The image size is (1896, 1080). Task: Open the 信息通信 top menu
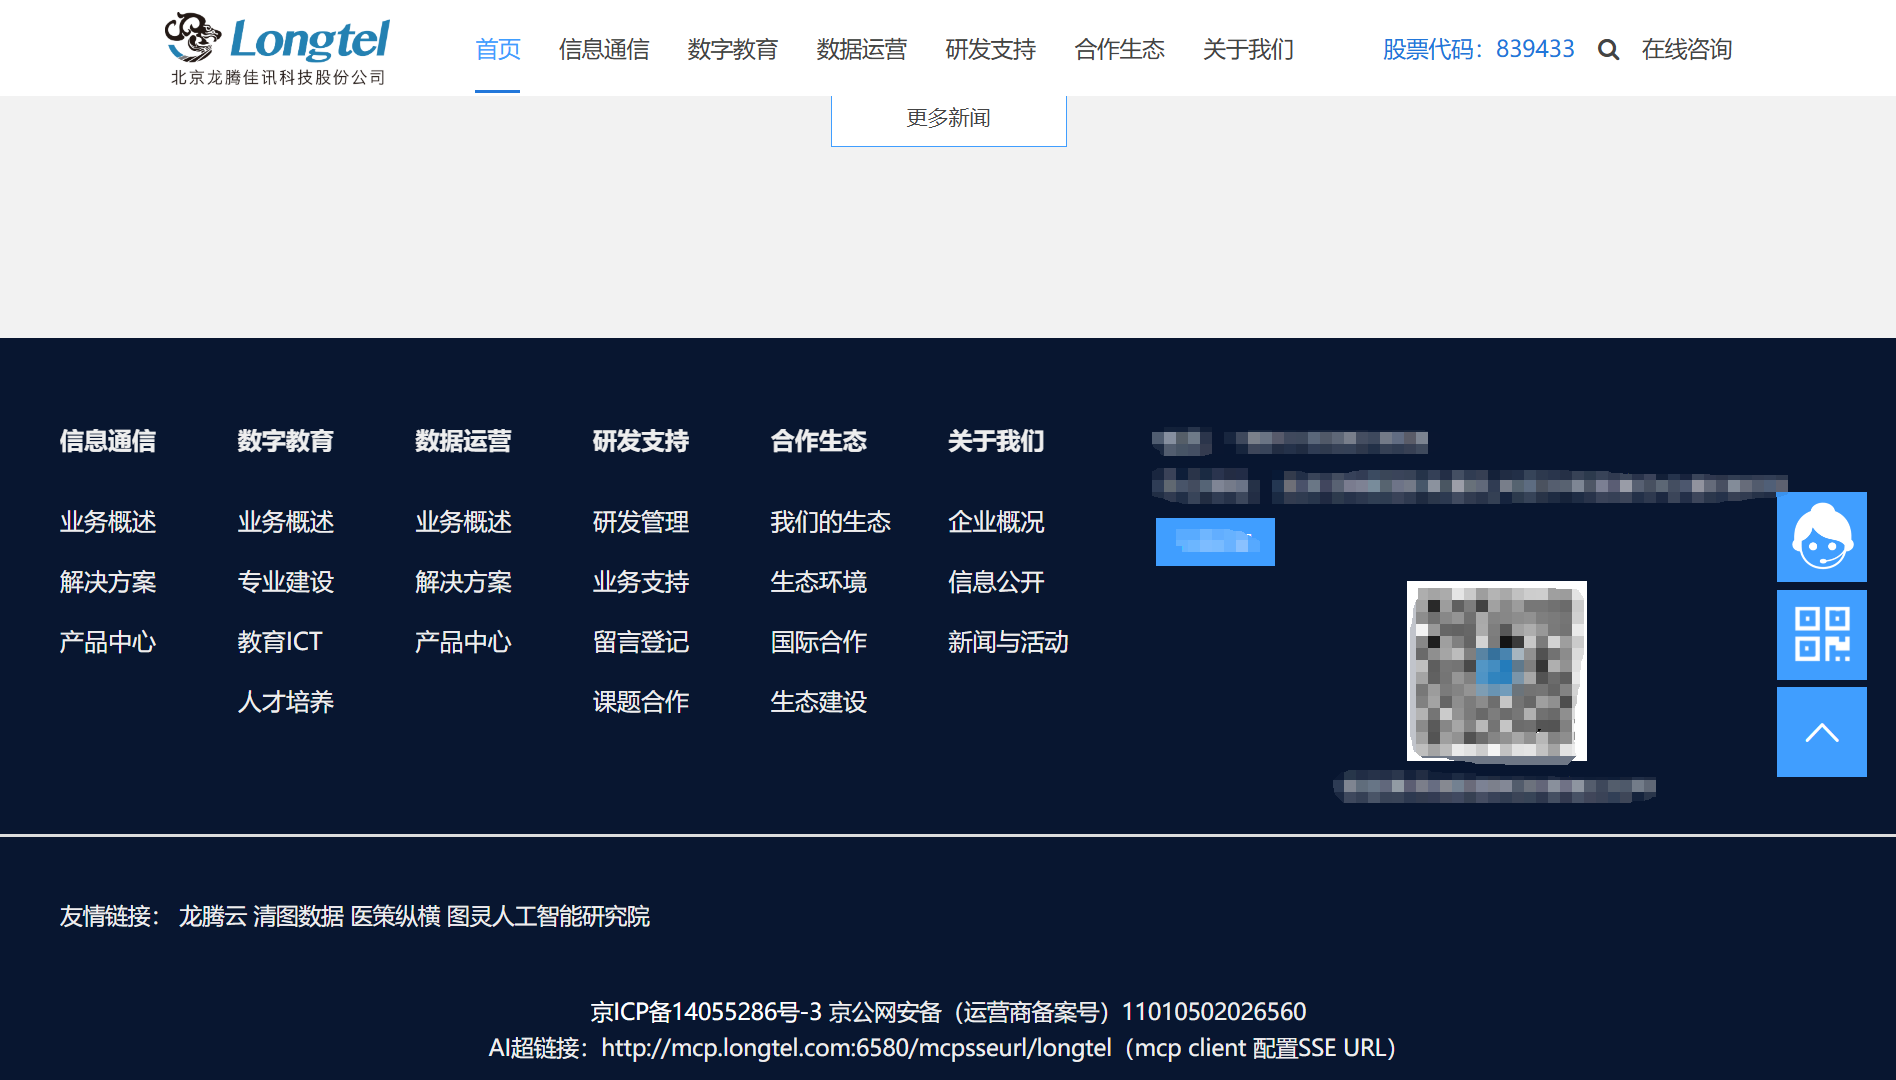604,49
